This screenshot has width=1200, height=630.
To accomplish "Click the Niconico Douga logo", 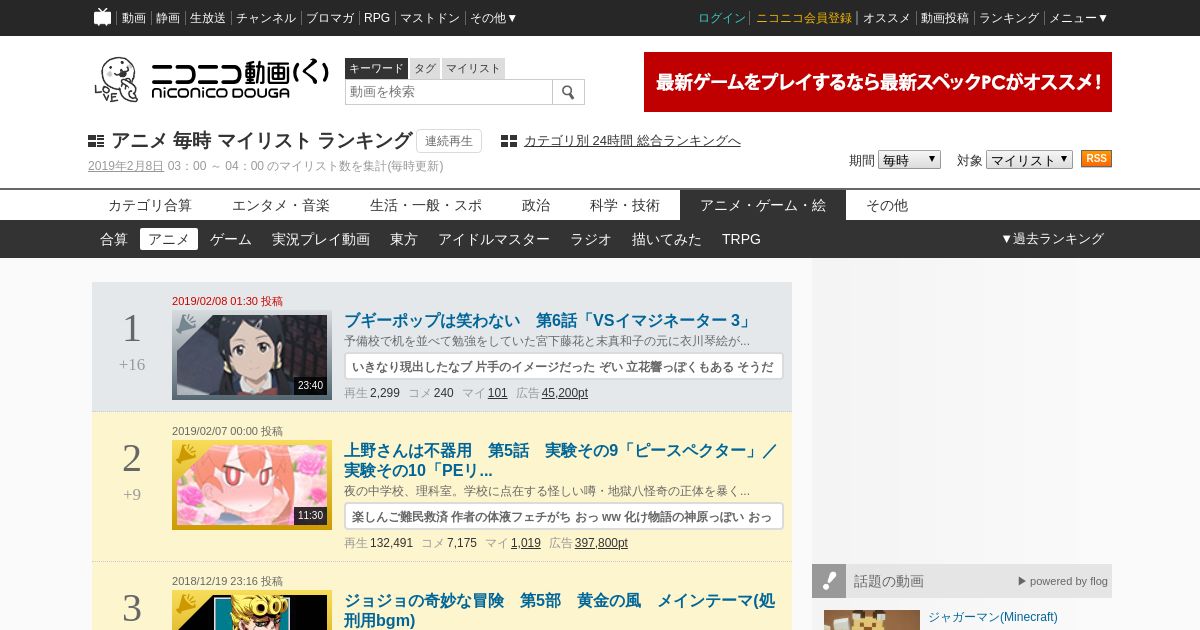I will click(212, 79).
